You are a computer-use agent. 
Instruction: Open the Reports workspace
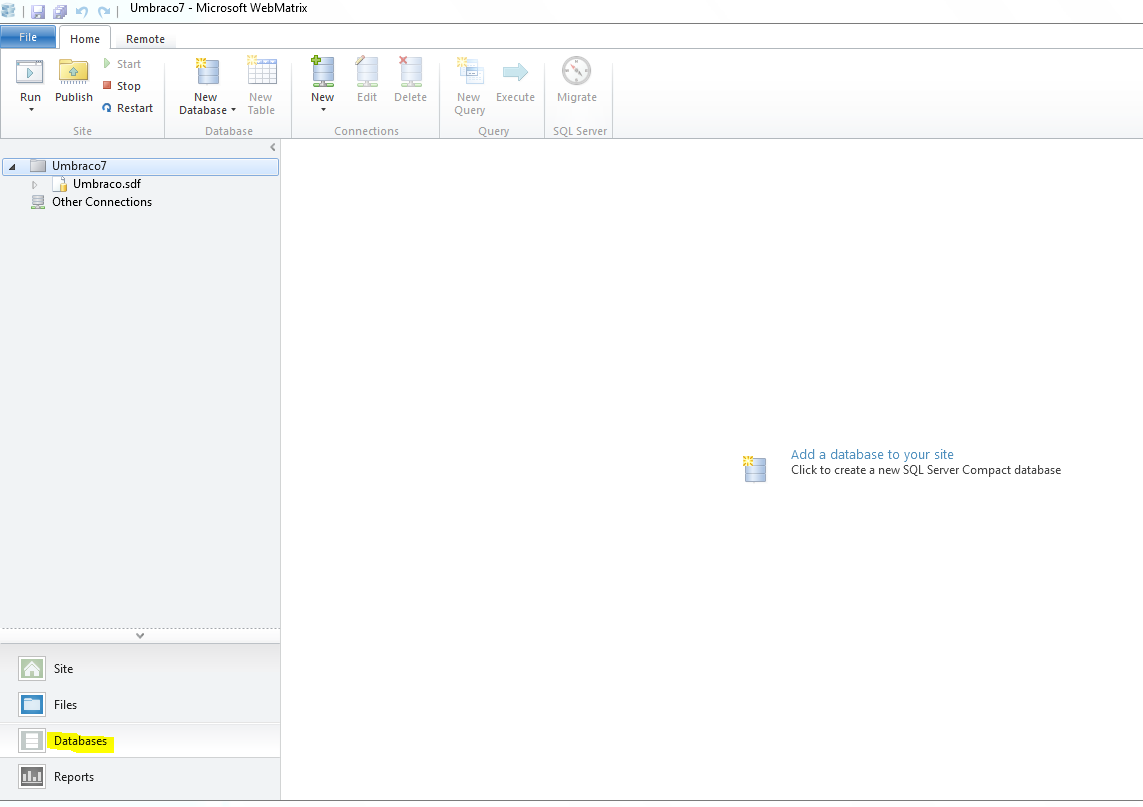[140, 777]
